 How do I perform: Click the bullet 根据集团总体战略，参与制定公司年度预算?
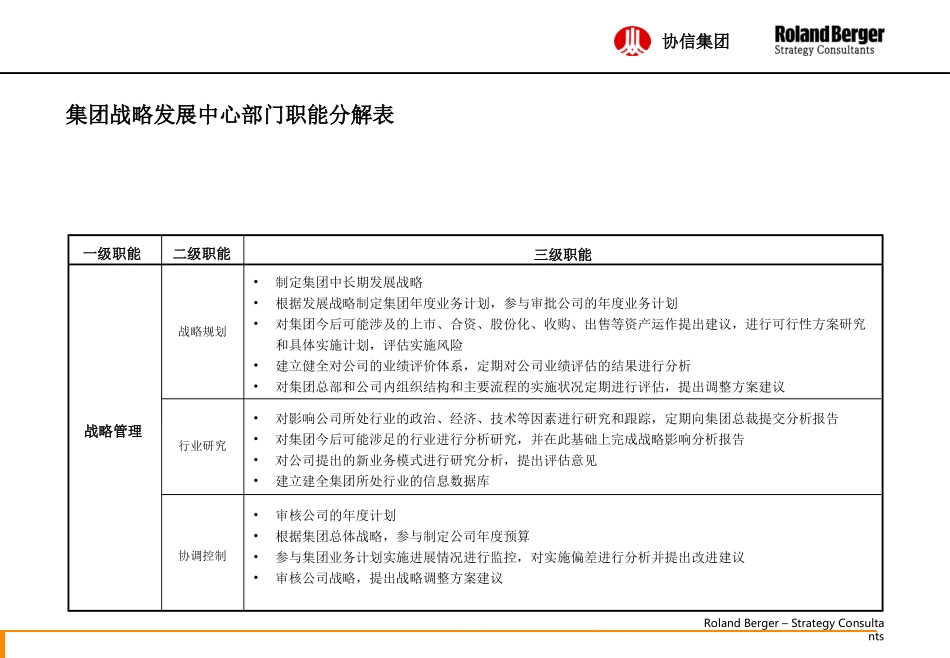pyautogui.click(x=403, y=536)
